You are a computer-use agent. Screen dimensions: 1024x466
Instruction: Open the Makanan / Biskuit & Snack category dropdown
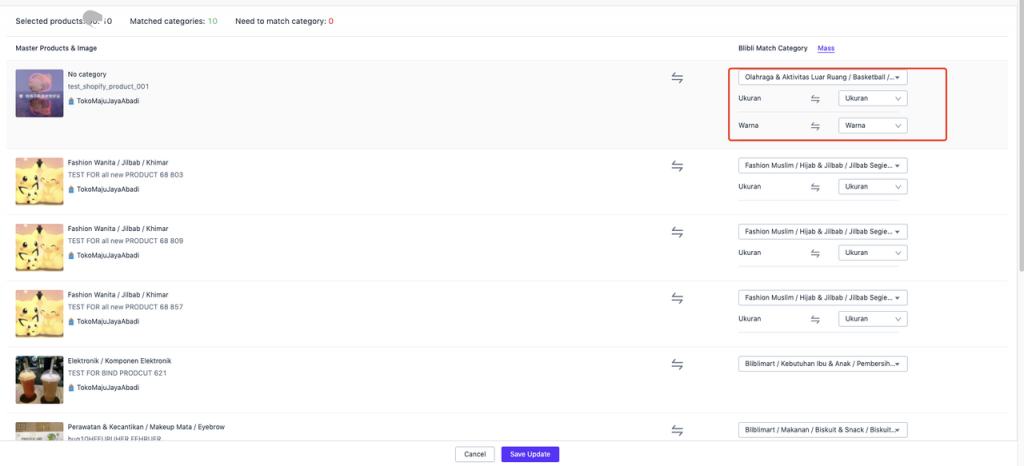823,430
